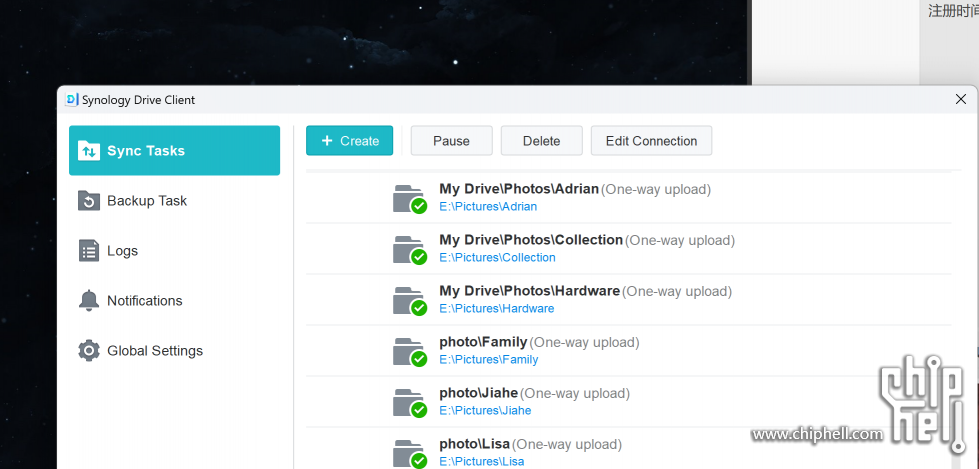Click the Backup Task folder icon
Viewport: 979px width, 469px height.
click(x=89, y=200)
